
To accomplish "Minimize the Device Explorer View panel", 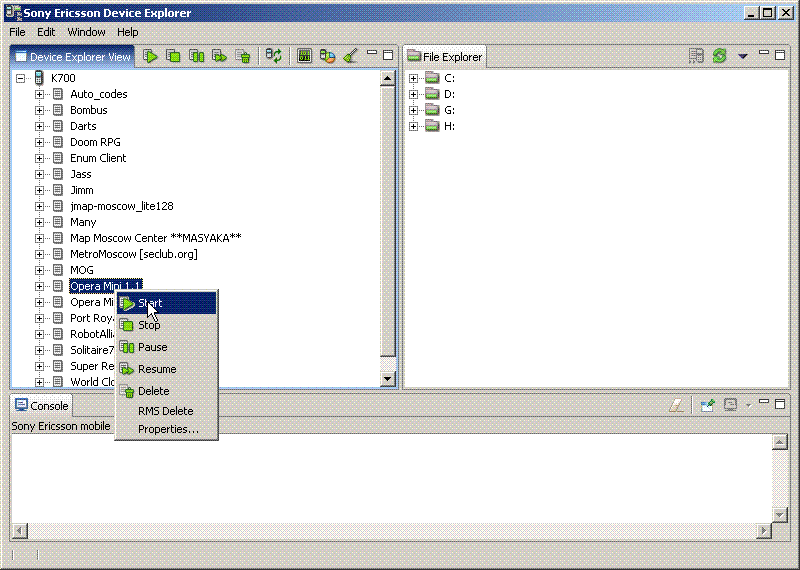I will [372, 53].
